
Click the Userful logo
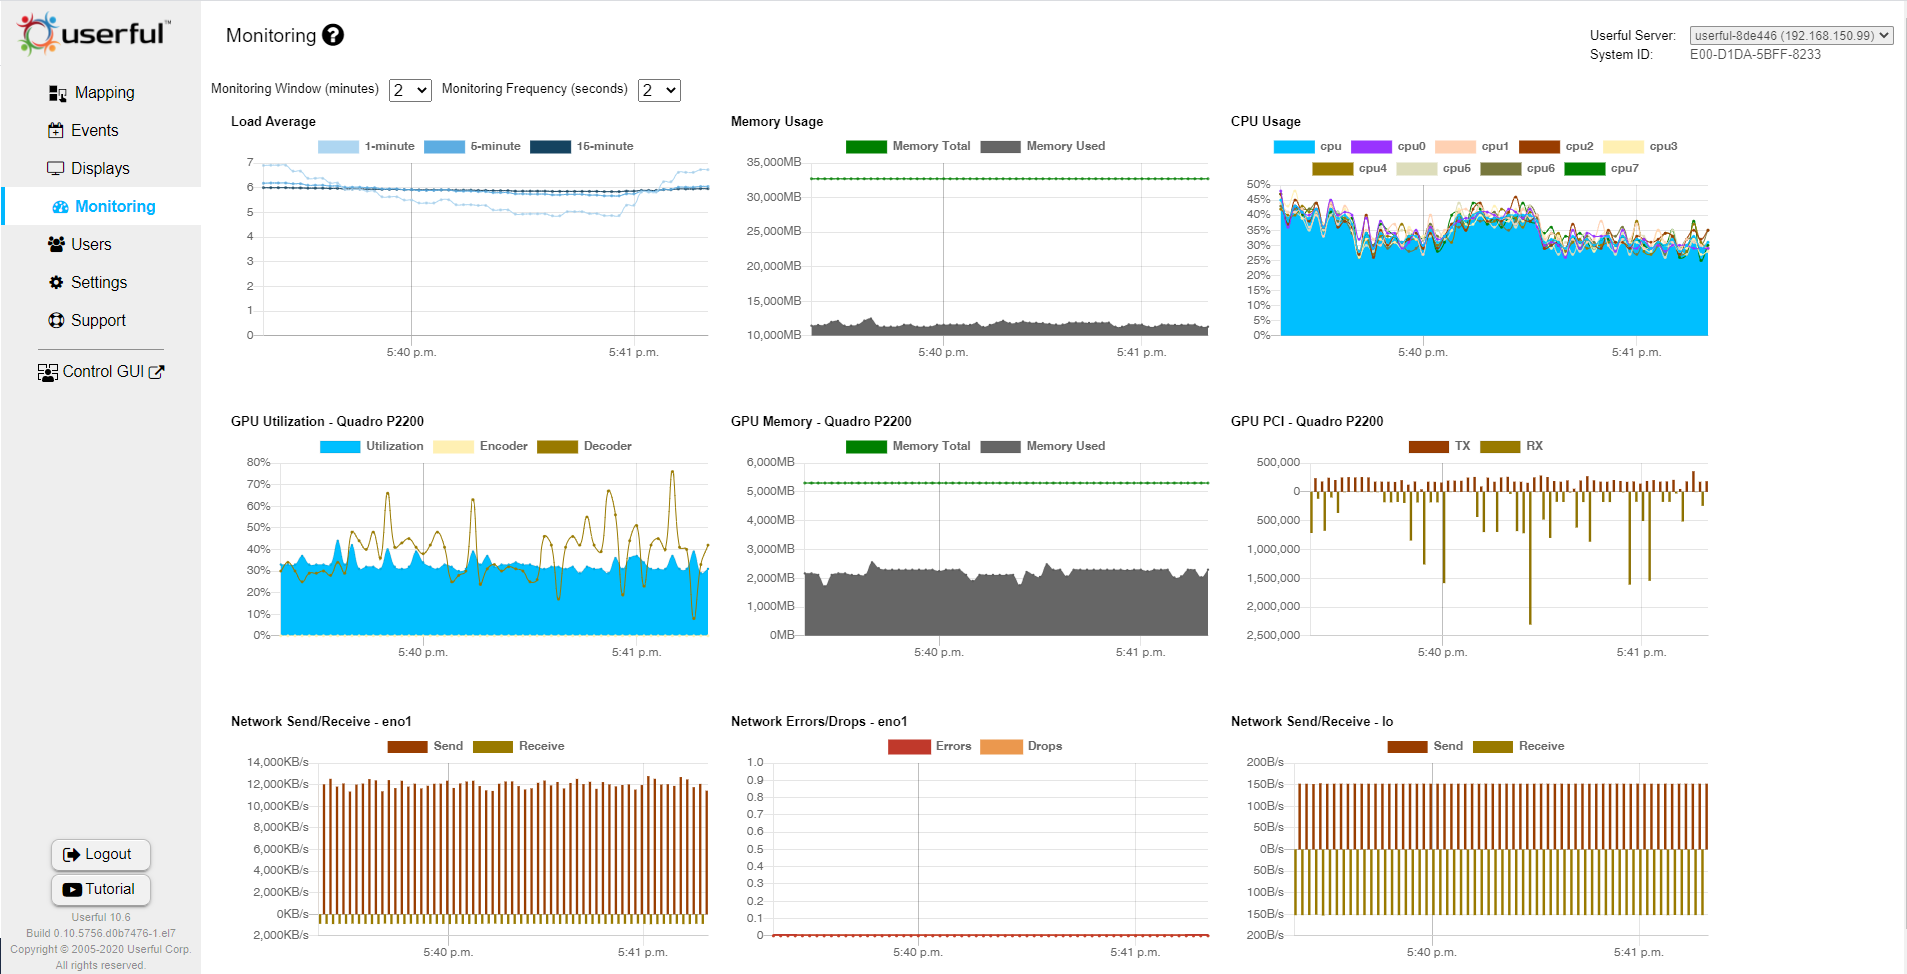[95, 34]
